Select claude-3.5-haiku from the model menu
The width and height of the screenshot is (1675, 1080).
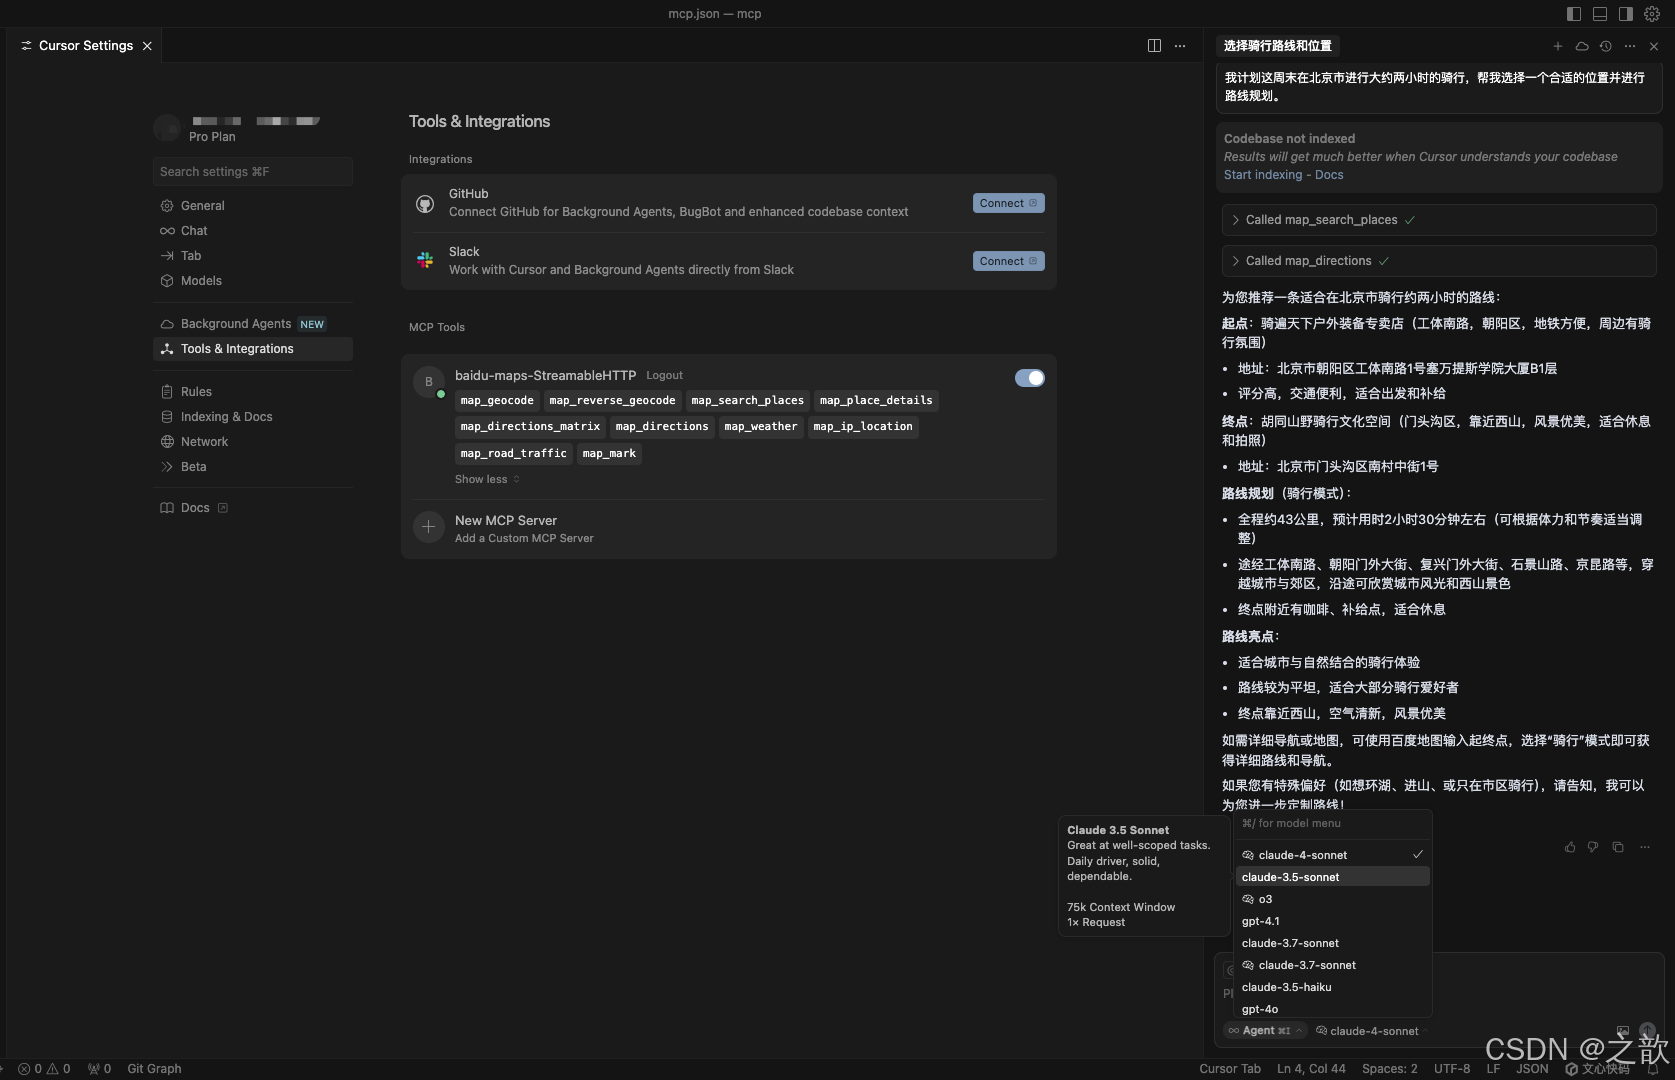[x=1333, y=987]
